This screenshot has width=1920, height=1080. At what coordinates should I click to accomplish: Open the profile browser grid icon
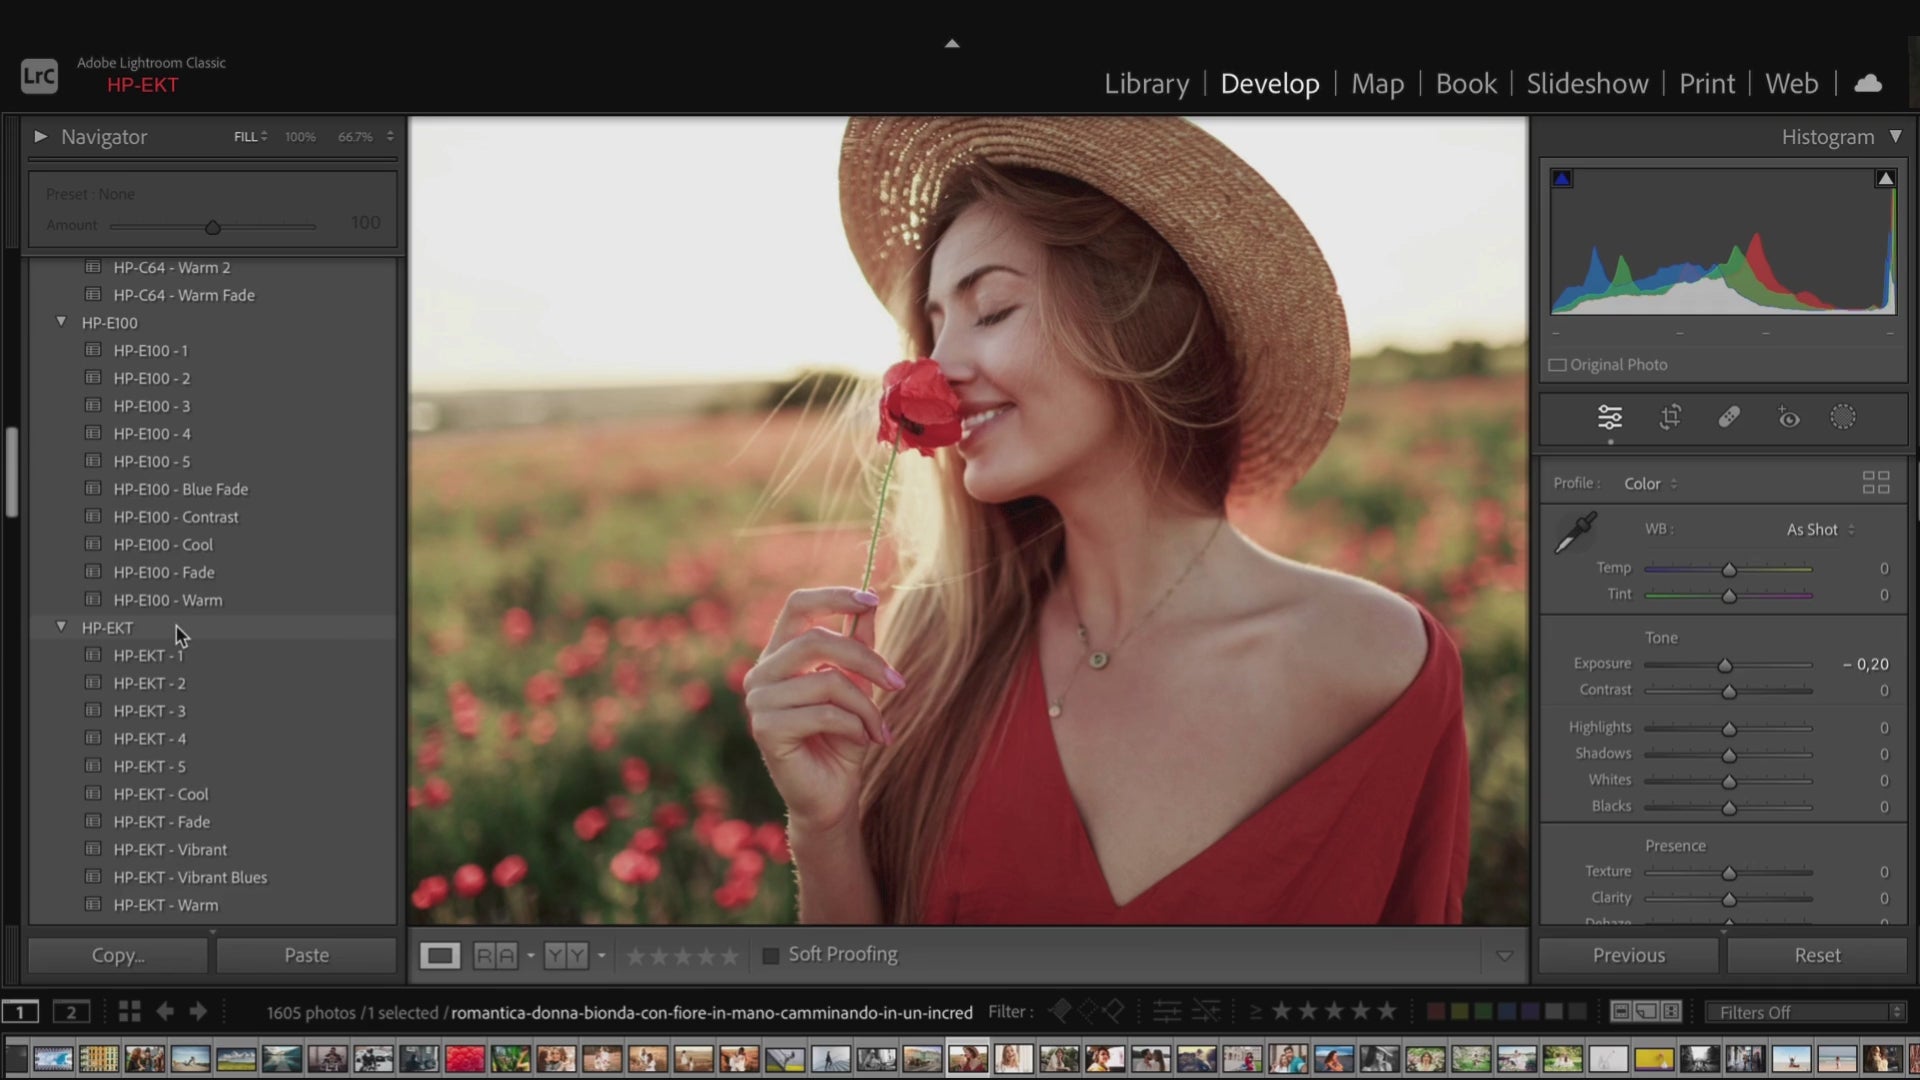(1876, 483)
